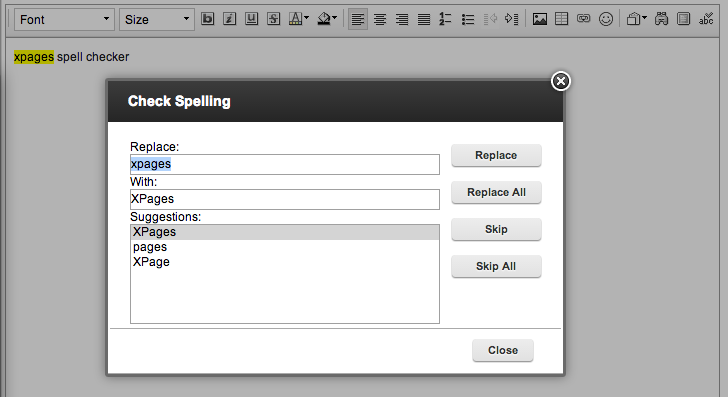Open the paste options dropdown
This screenshot has height=397, width=728.
point(637,19)
